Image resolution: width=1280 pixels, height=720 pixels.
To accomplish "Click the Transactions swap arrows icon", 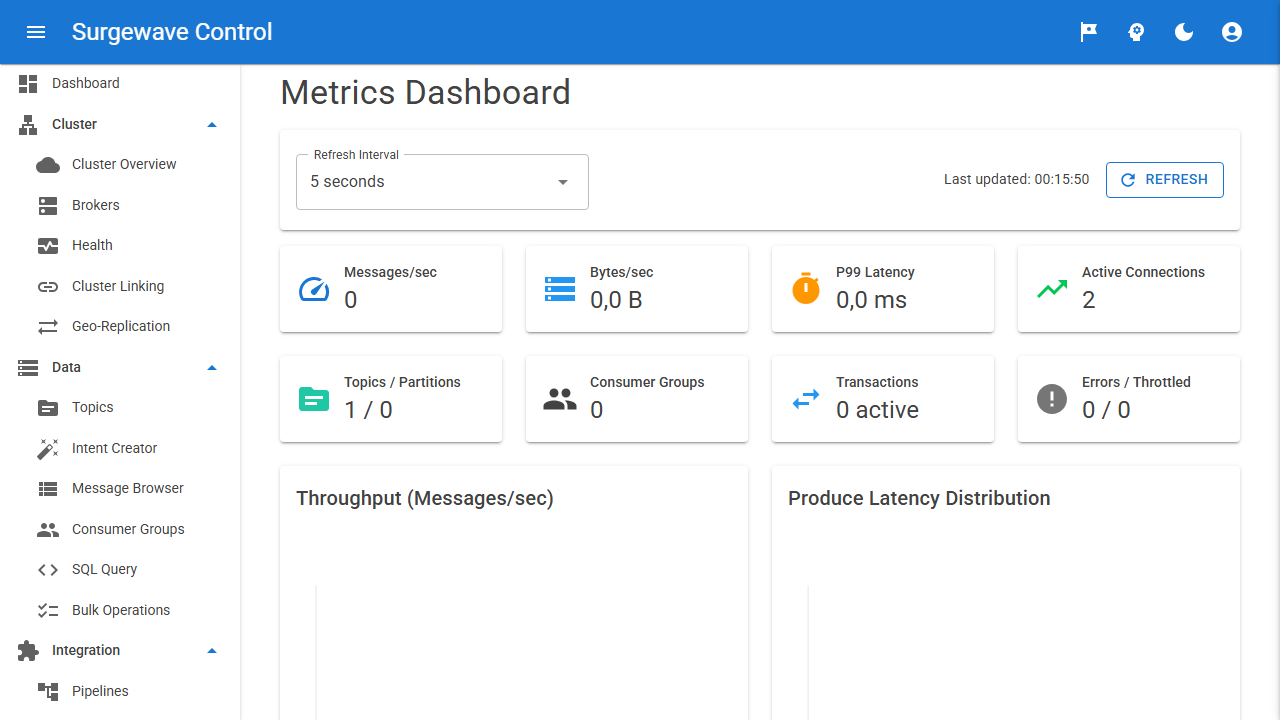I will 806,399.
